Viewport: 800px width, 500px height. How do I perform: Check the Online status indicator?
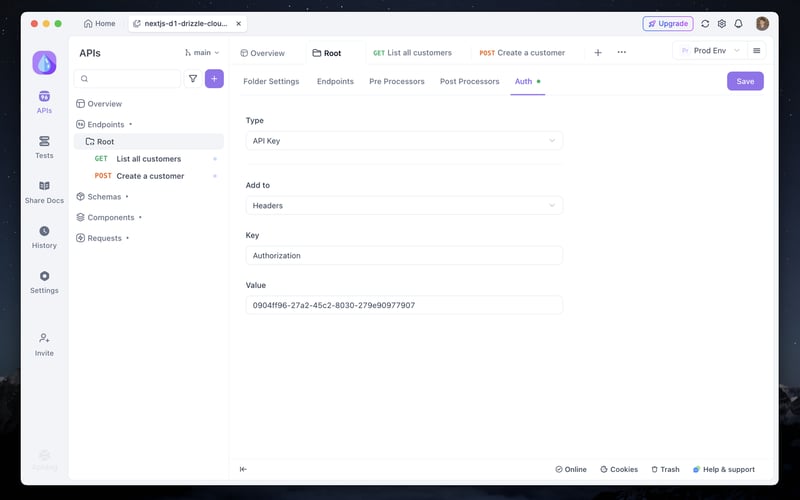tap(571, 469)
